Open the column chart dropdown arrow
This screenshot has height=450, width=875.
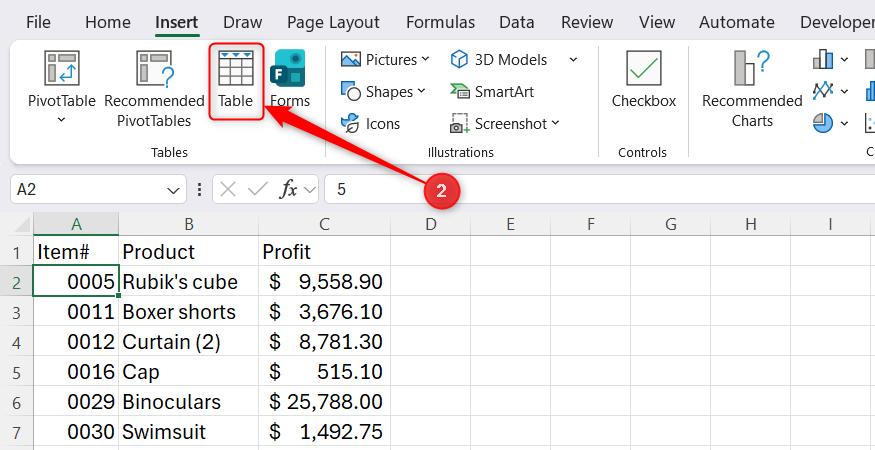844,59
